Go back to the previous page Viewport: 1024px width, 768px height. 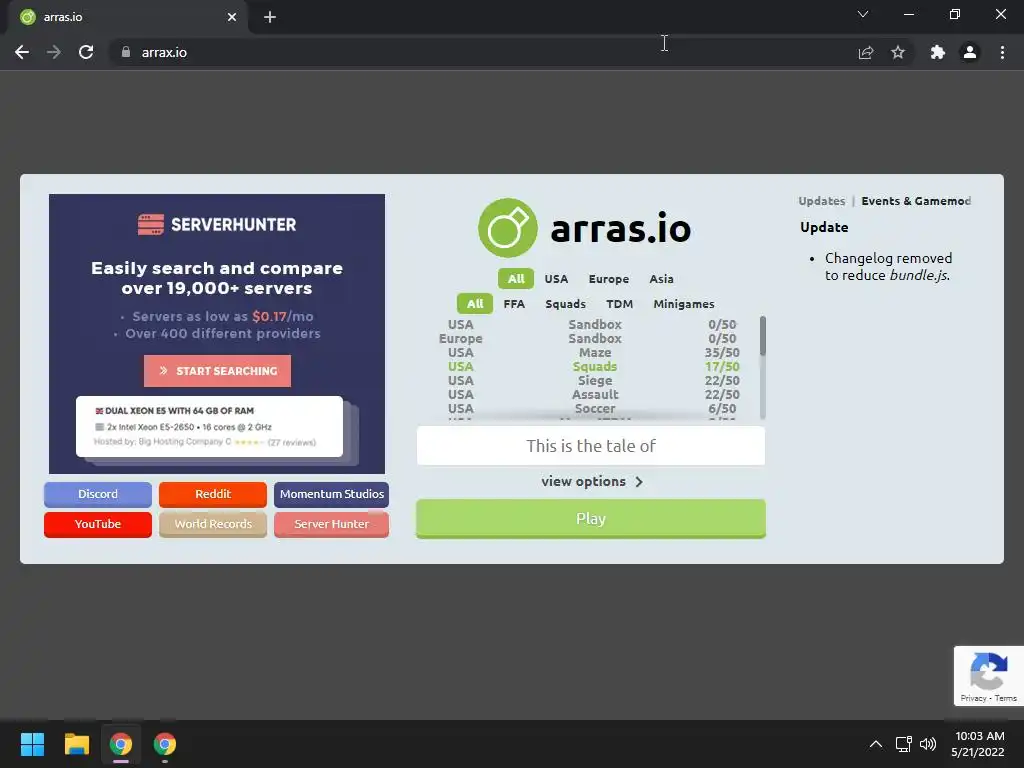(x=22, y=52)
